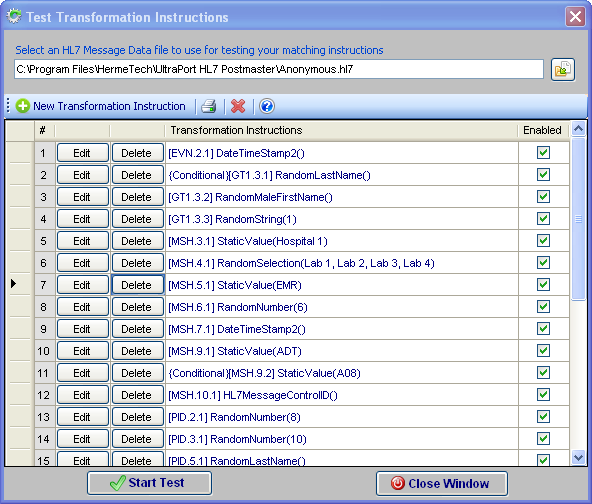592x504 pixels.
Task: Toggle Enabled checkbox for PID.2.1 RandomNumber(8)
Action: [x=543, y=416]
